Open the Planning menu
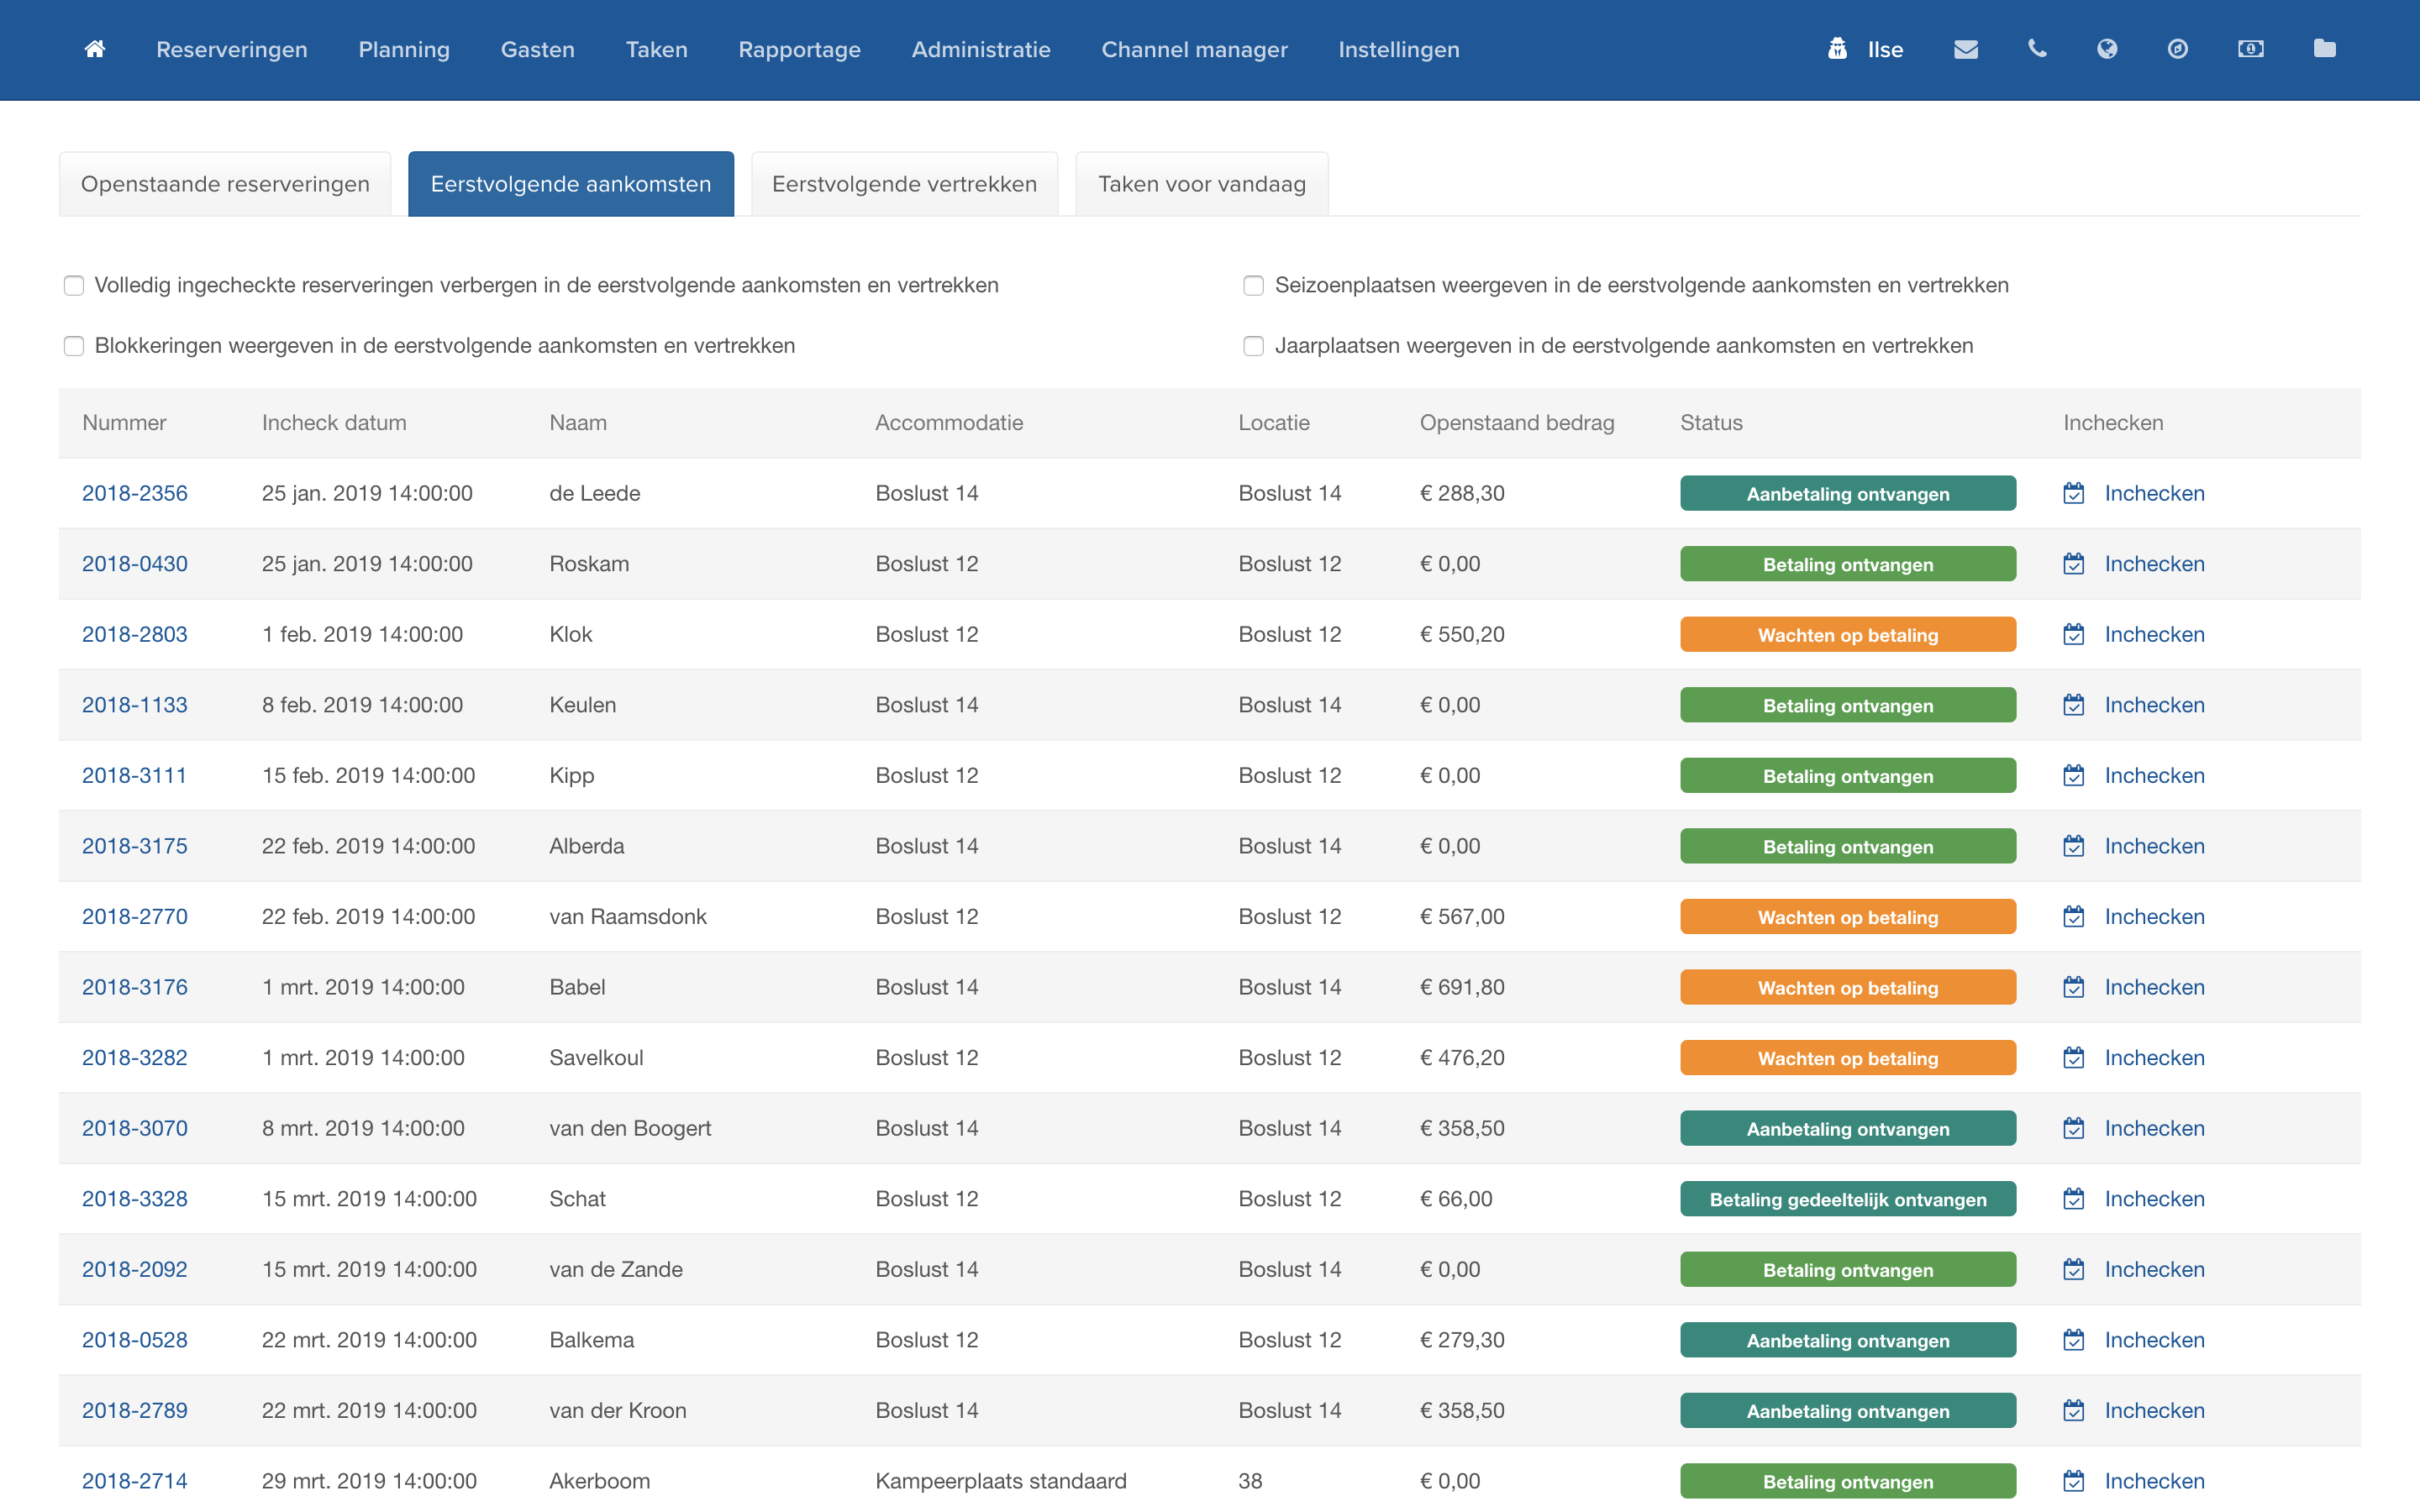The width and height of the screenshot is (2420, 1512). pyautogui.click(x=404, y=49)
